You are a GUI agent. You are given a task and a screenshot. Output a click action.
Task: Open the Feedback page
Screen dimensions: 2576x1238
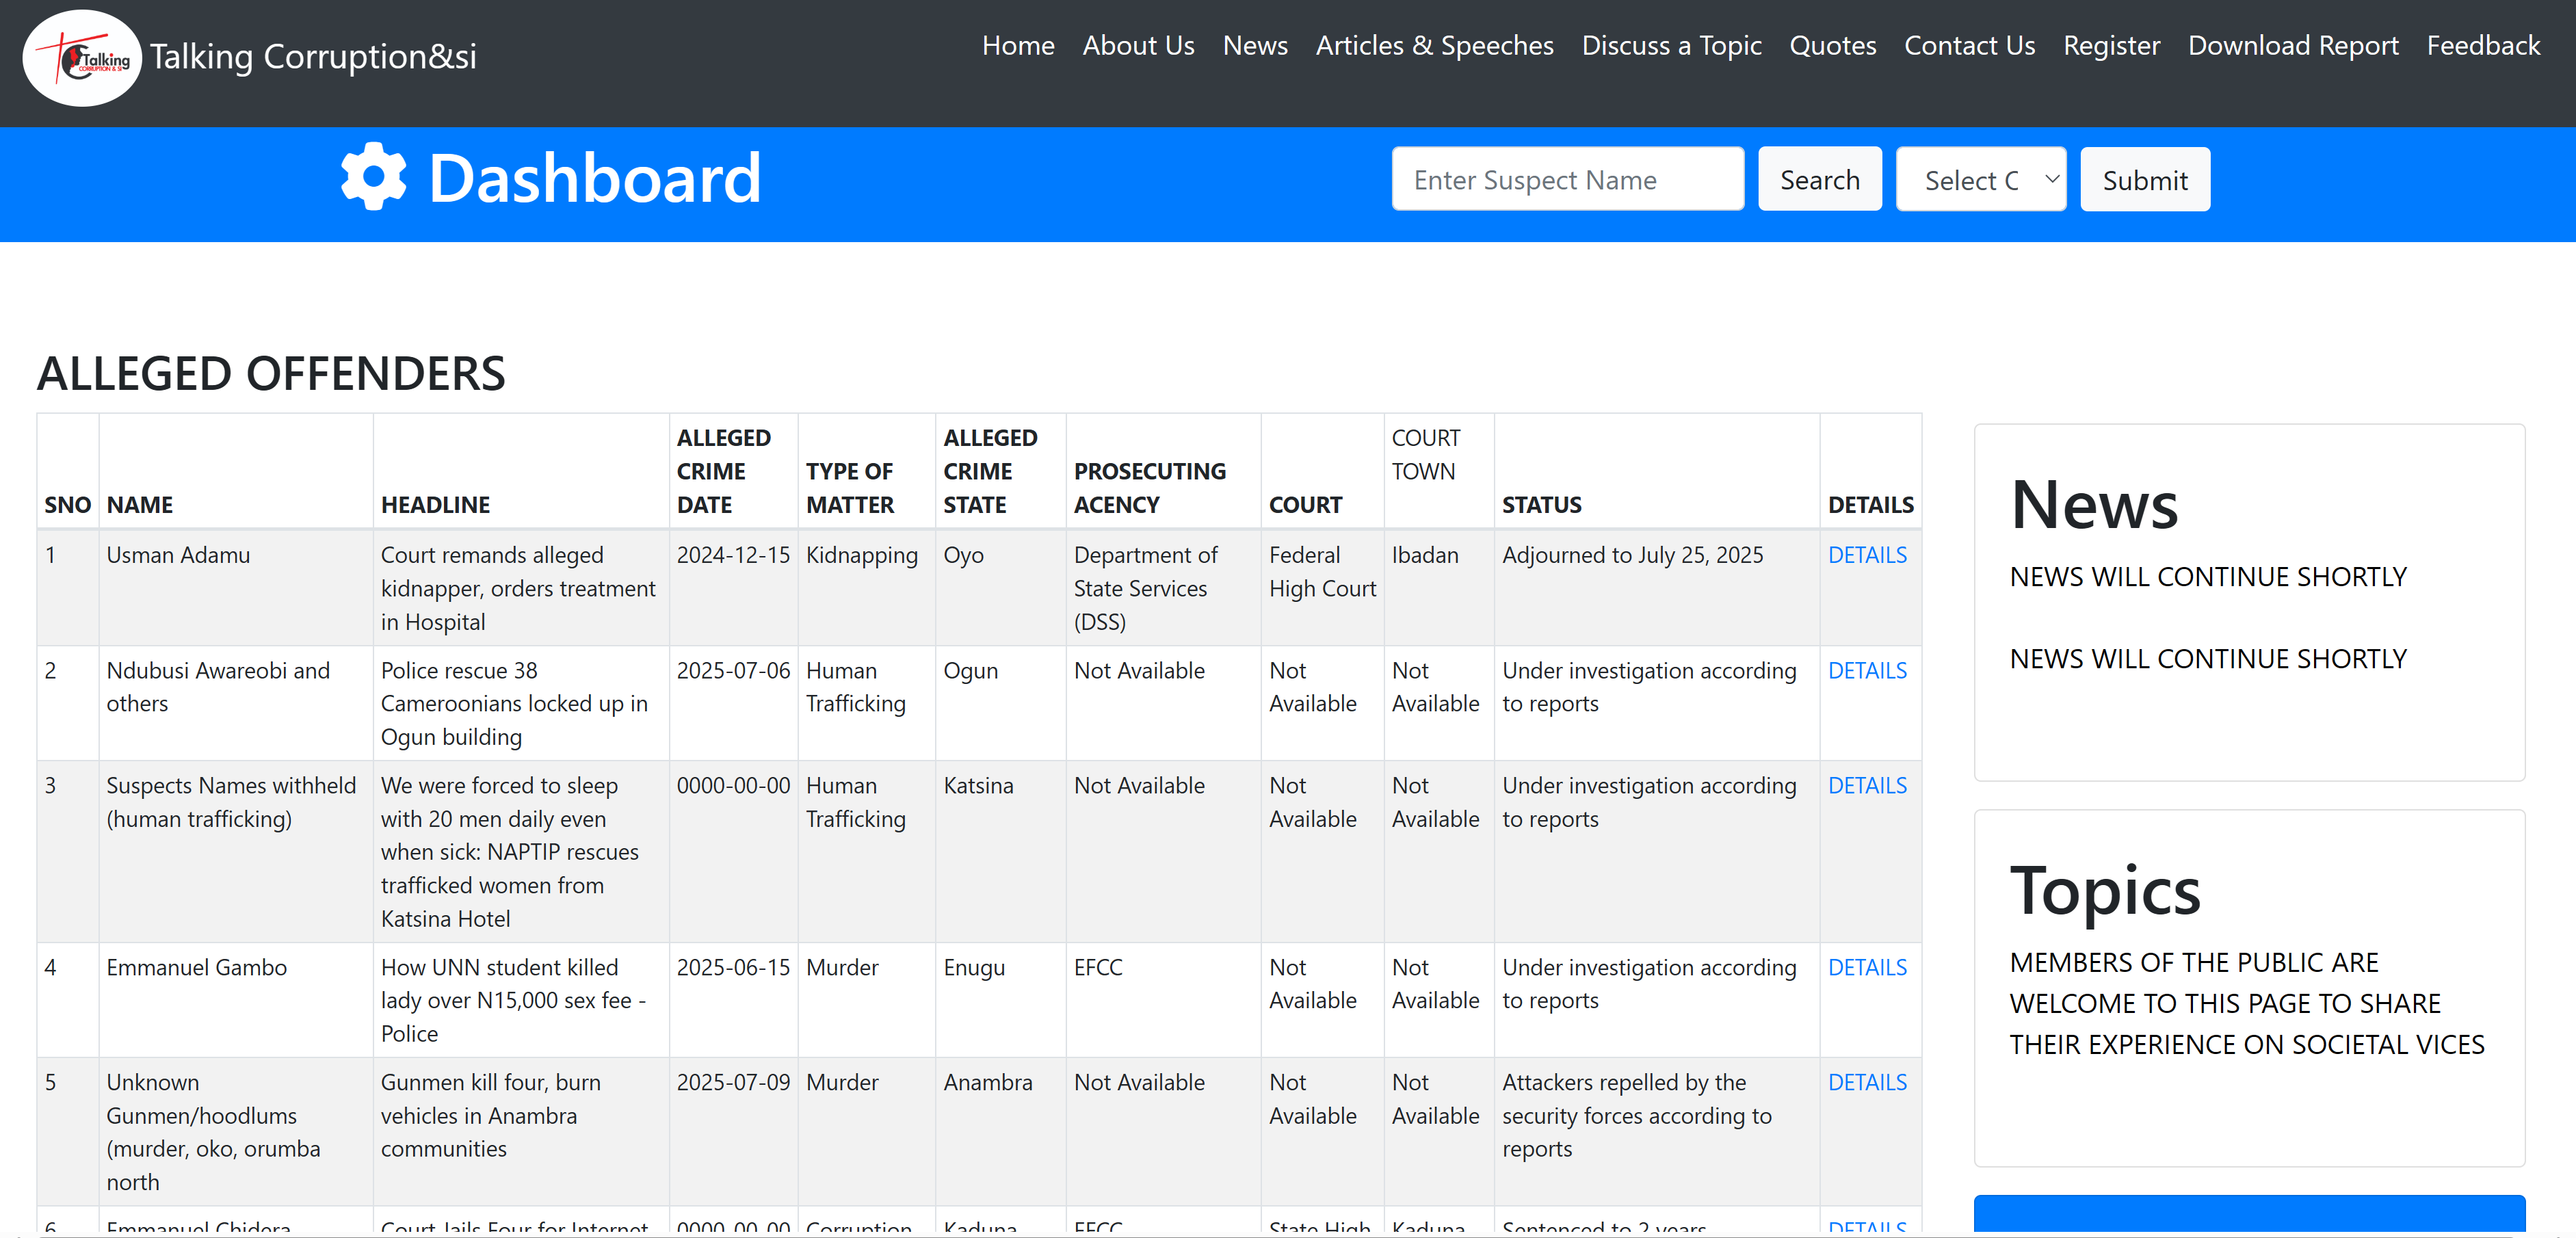click(x=2482, y=46)
